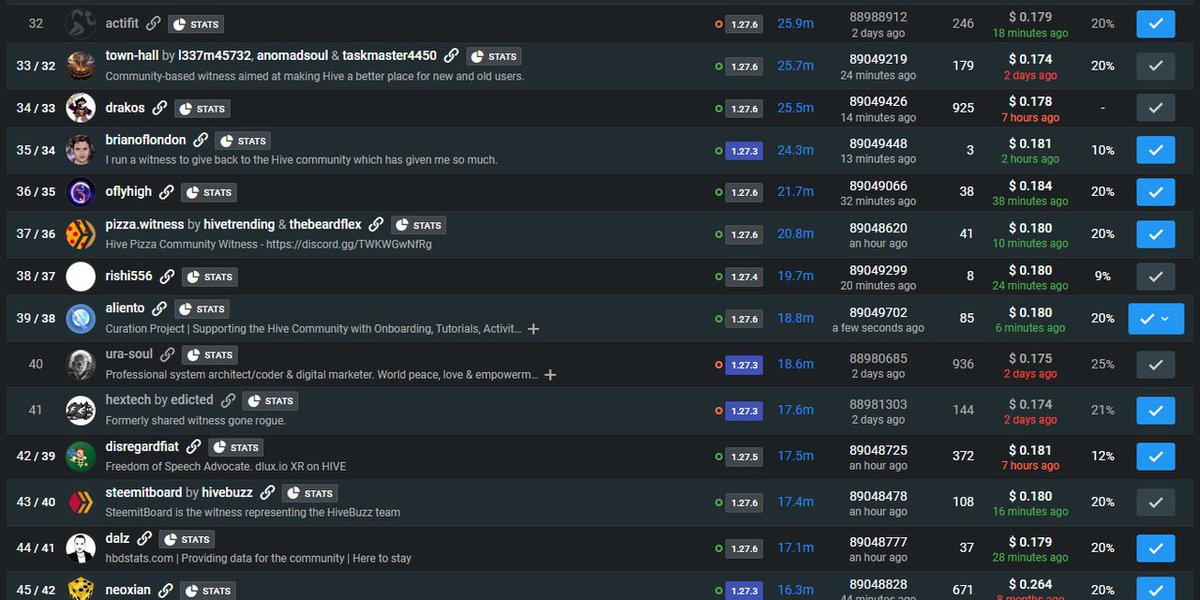Click pizza.witness avatar image
1200x600 pixels.
(x=81, y=234)
